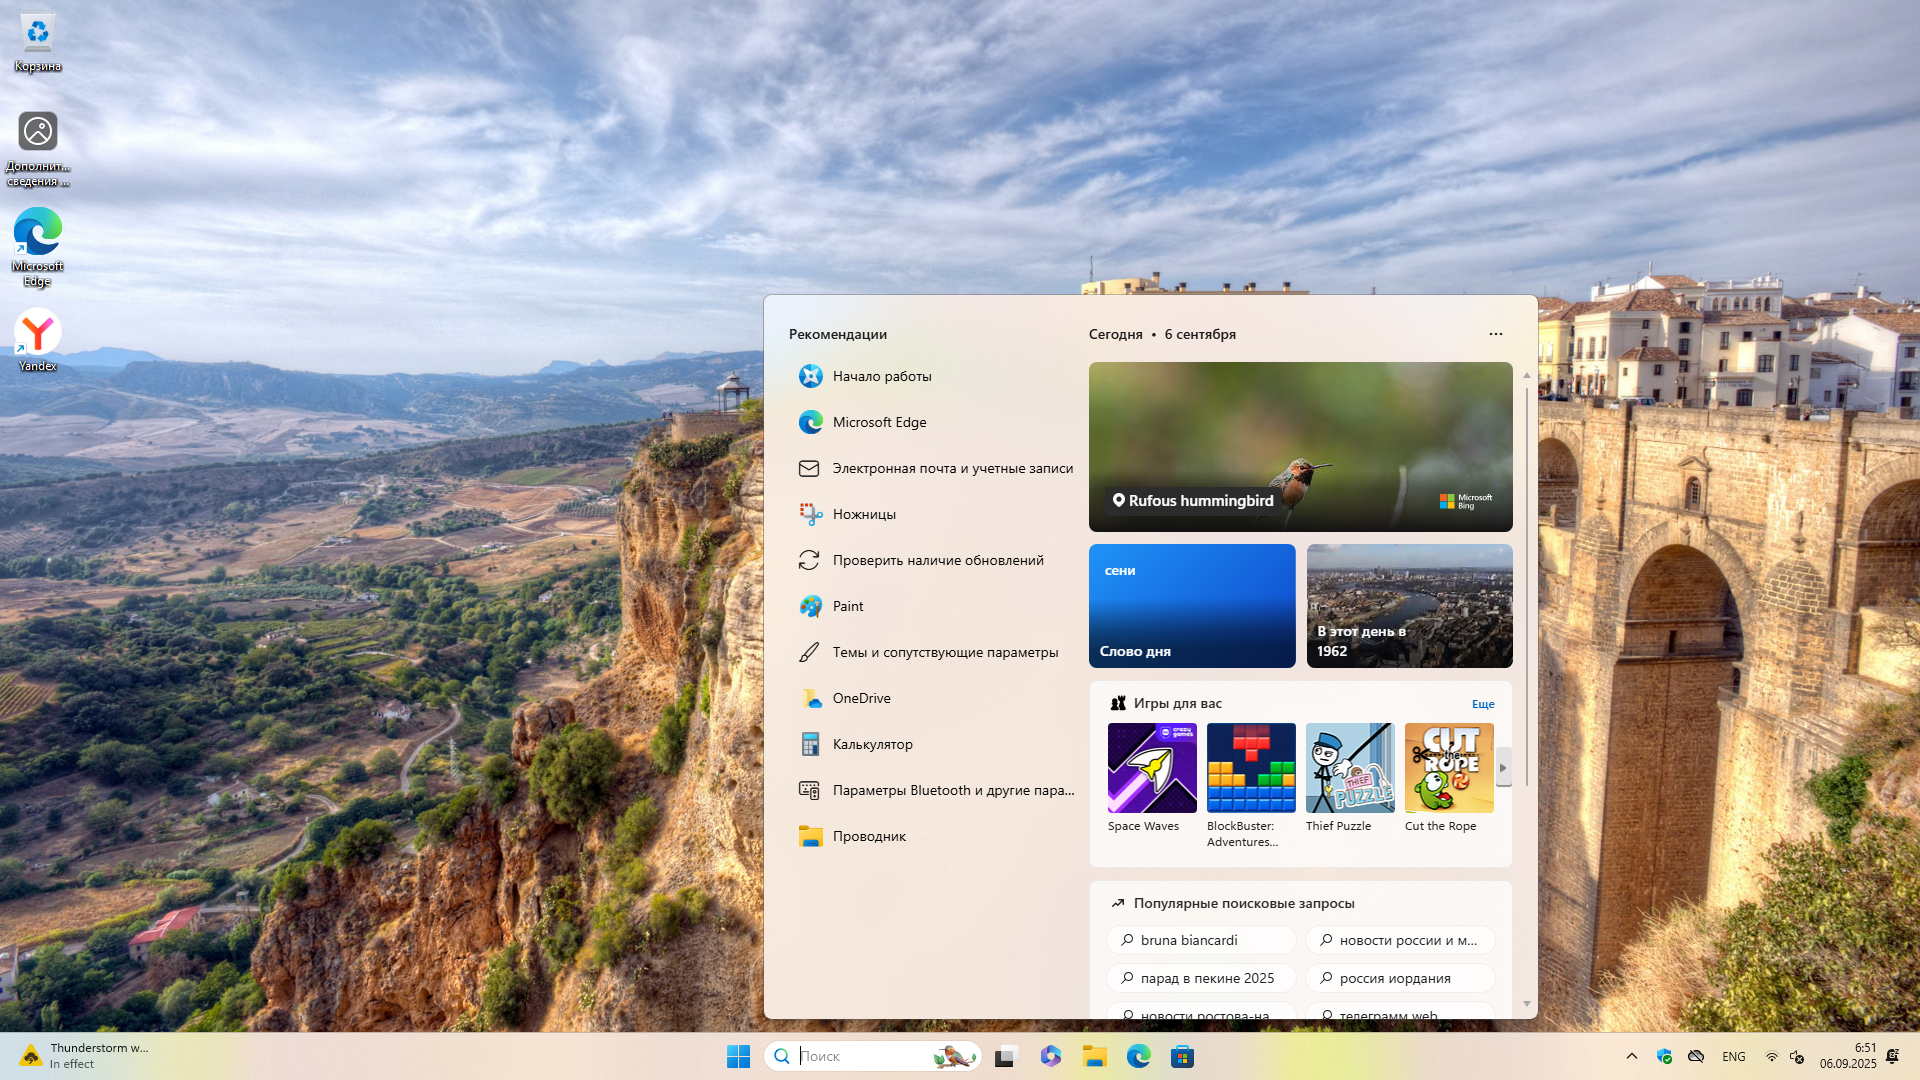Open the three-dots menu beside today's date
Screen dimensions: 1920x1080
coord(1495,334)
